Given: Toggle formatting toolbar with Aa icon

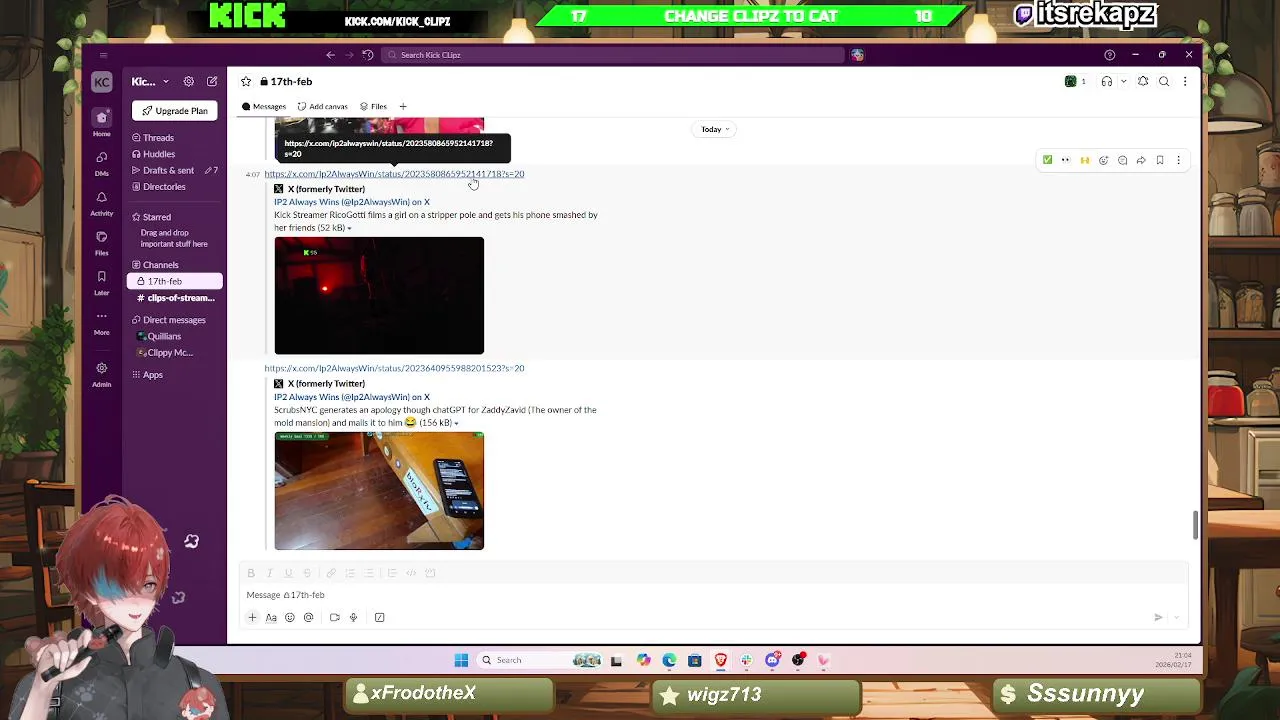Looking at the screenshot, I should [x=271, y=618].
